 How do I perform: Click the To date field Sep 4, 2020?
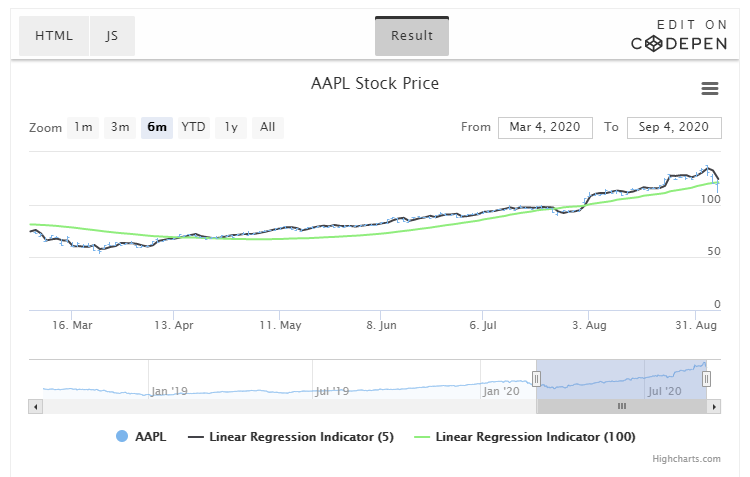tap(674, 128)
